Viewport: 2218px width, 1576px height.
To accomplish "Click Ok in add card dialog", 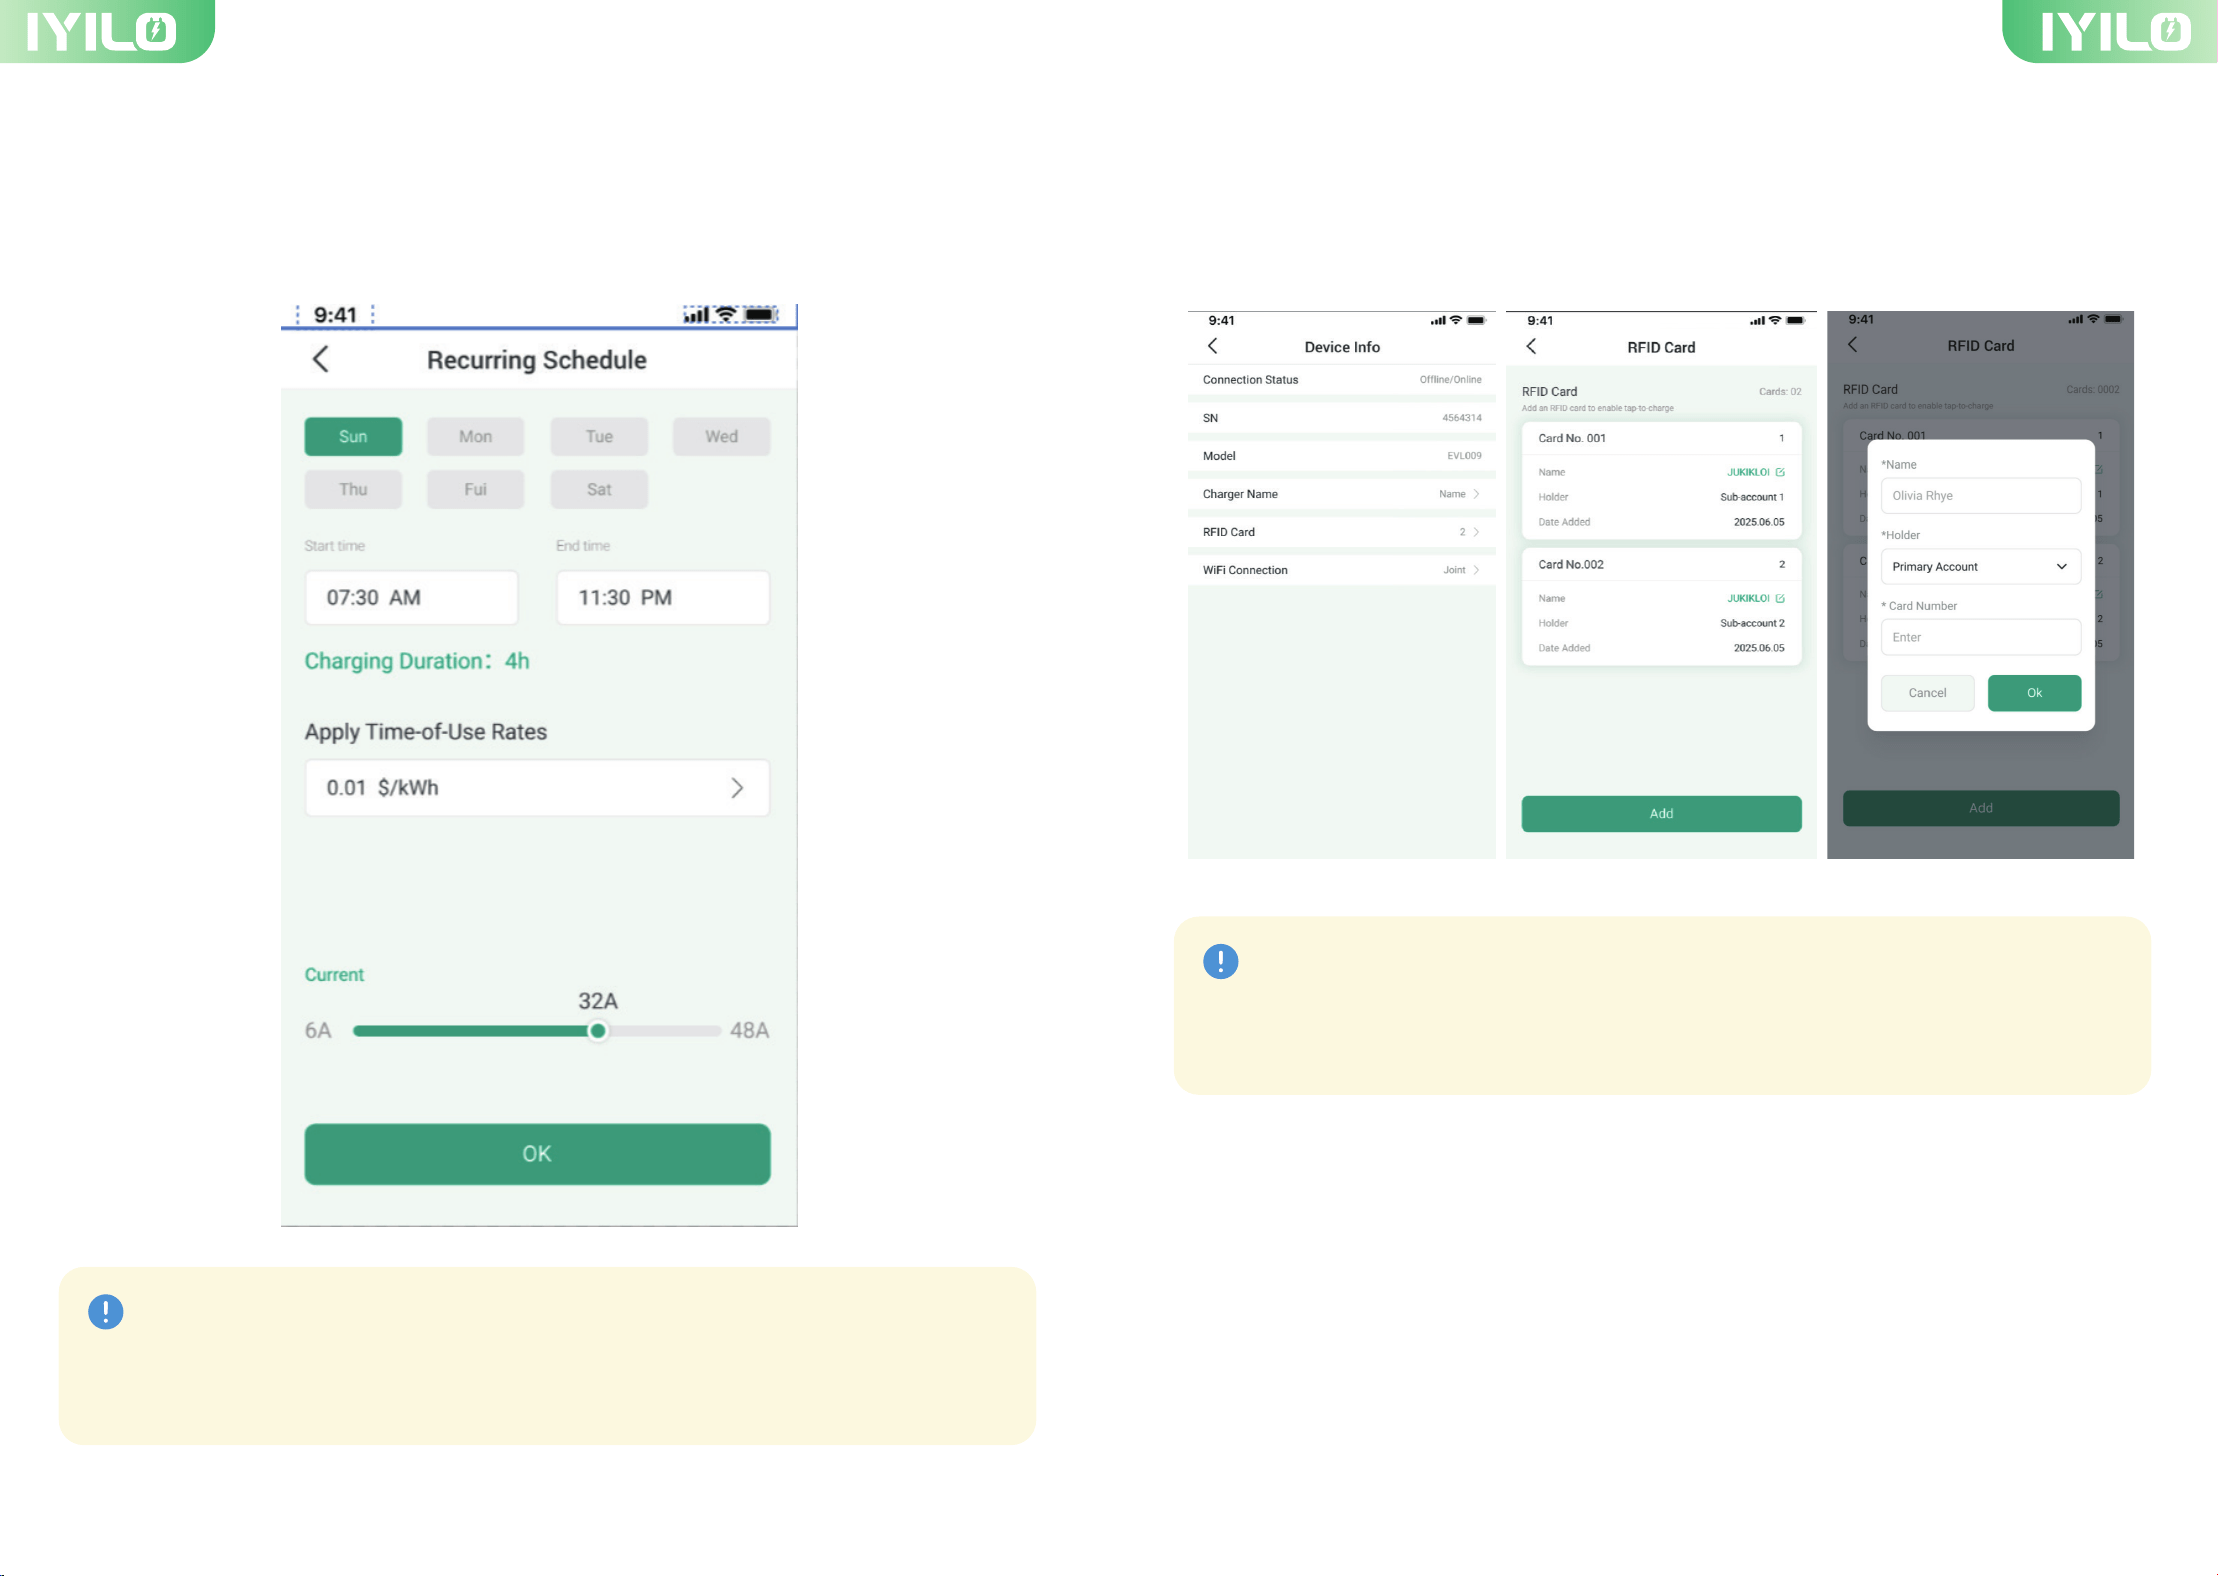I will tap(2034, 693).
